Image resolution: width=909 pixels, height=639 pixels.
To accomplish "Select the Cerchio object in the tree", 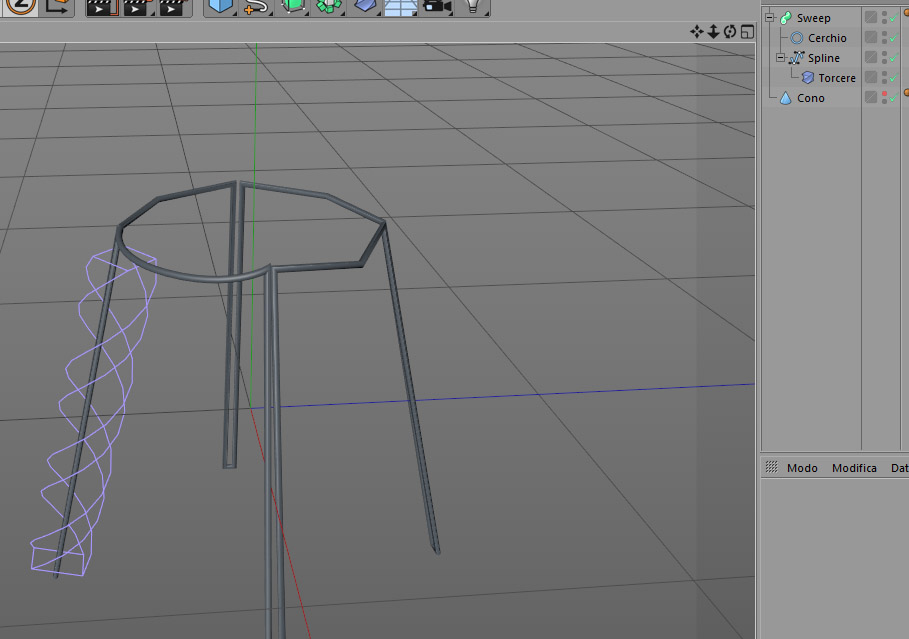I will (827, 38).
